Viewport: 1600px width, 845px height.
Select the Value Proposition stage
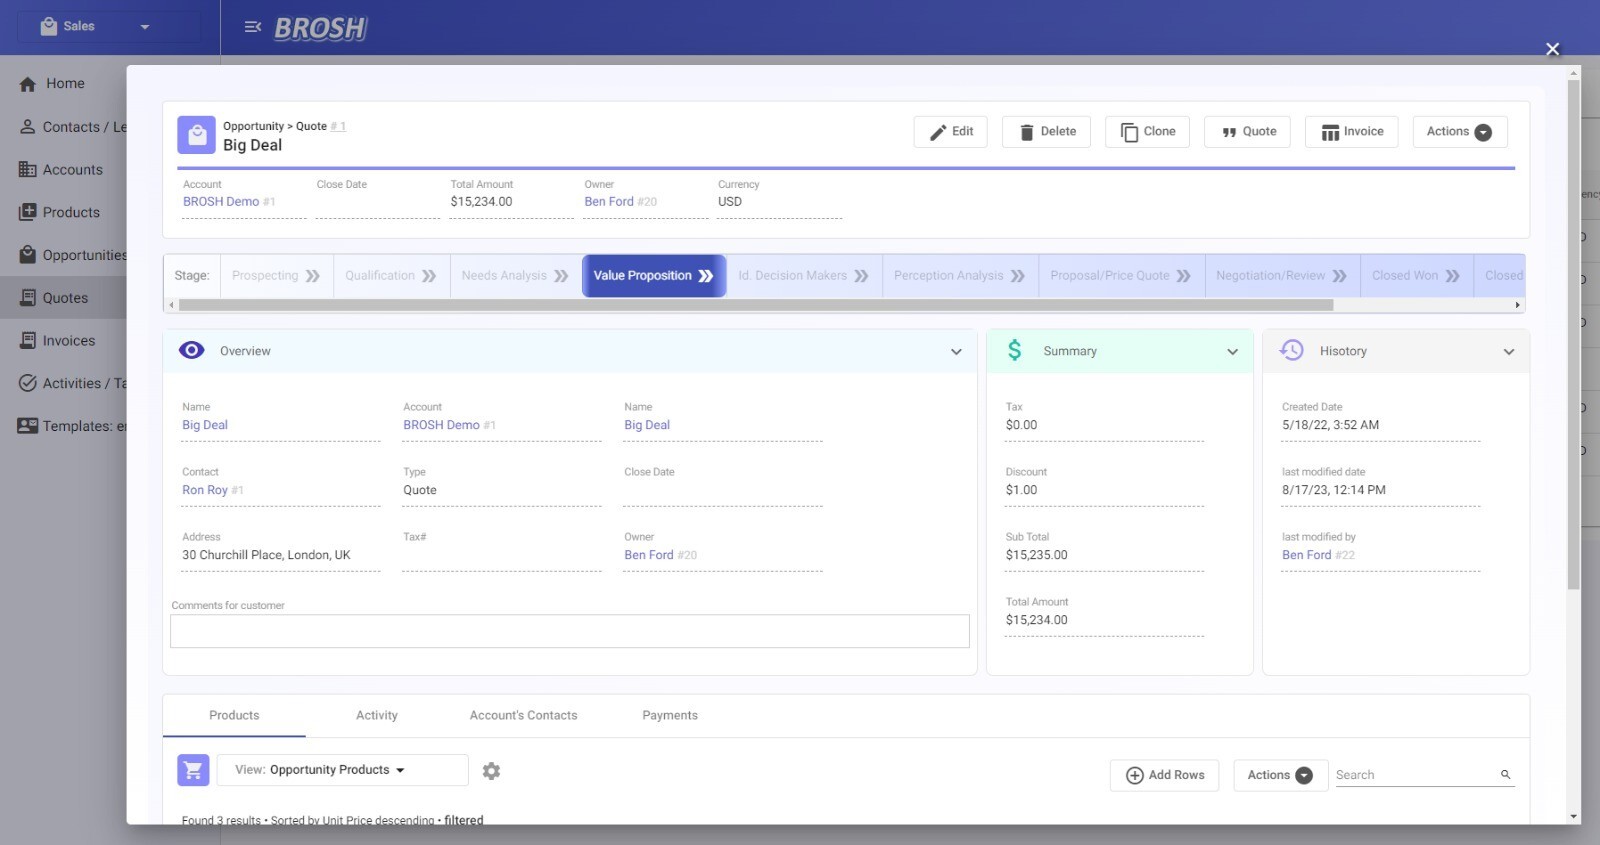click(x=654, y=276)
